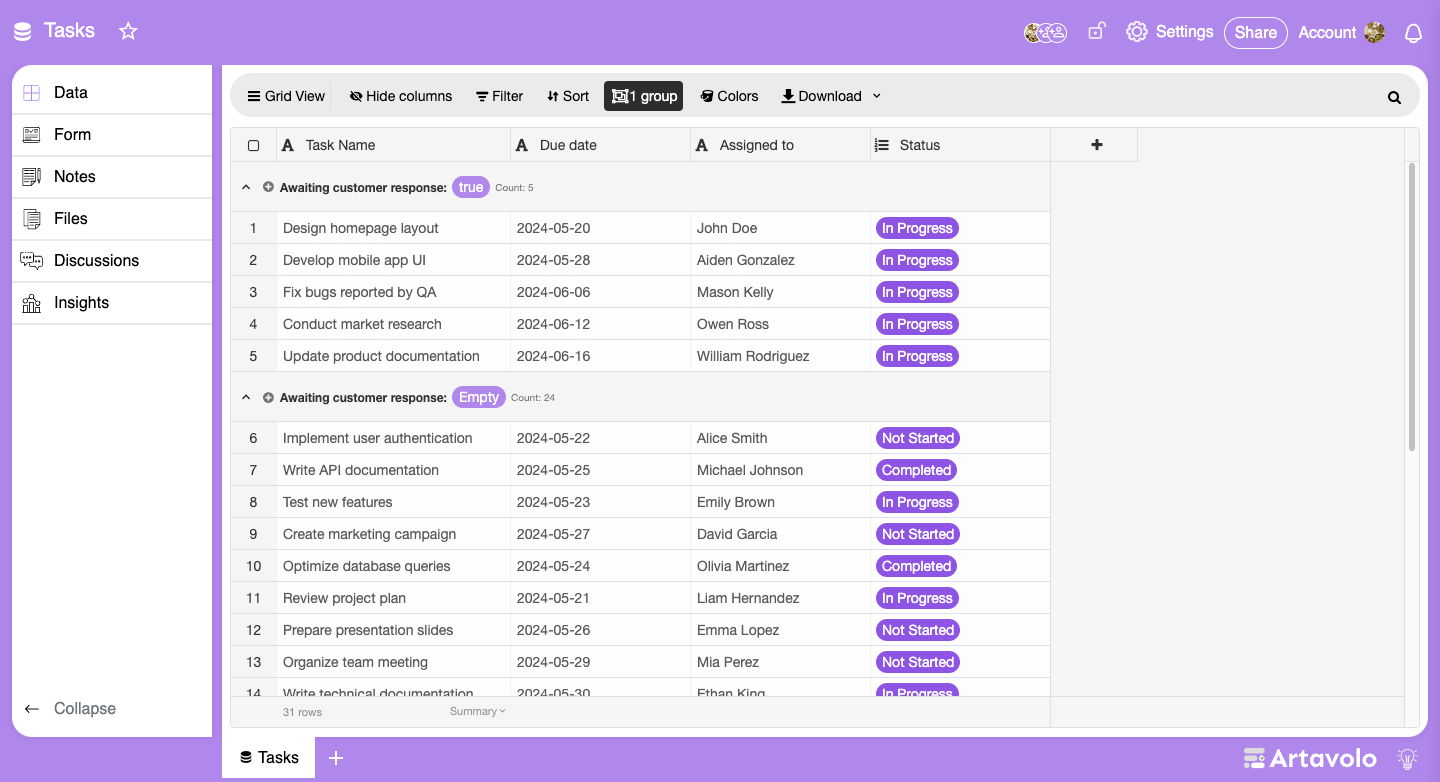1440x782 pixels.
Task: Click the collaborators avatar group icon
Action: click(x=1045, y=33)
